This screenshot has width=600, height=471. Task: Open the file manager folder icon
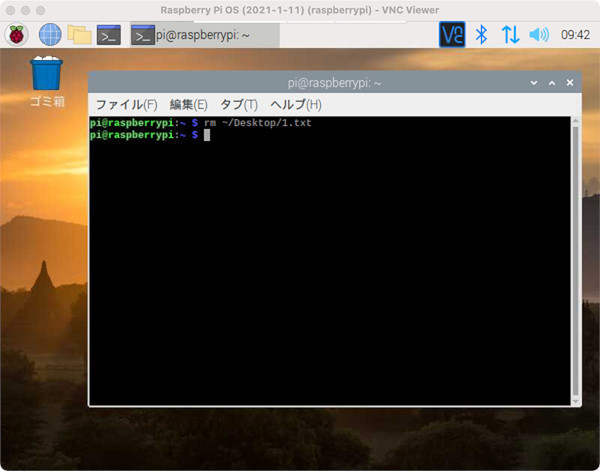[79, 35]
